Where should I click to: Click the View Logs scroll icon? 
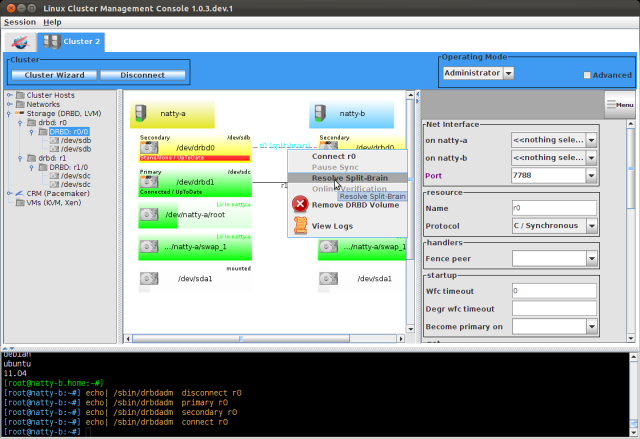(x=299, y=226)
